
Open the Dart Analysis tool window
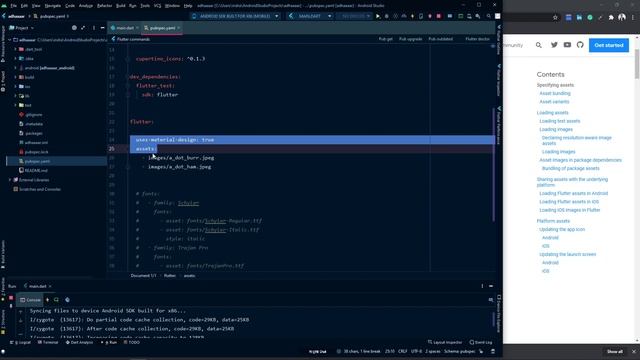[x=80, y=342]
